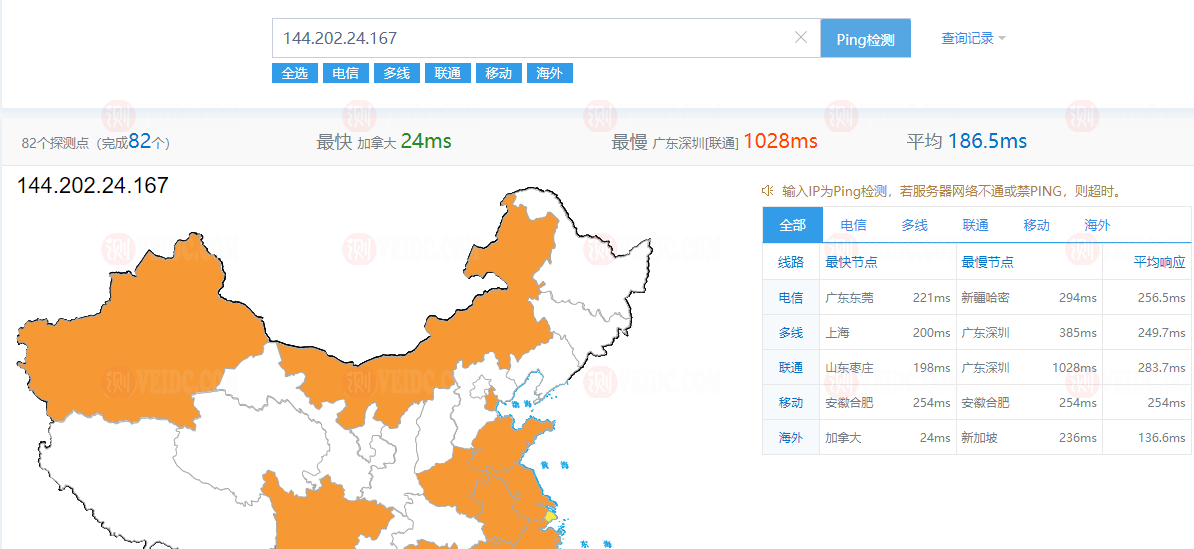
Task: Toggle the 海外 filter tag under input
Action: (x=550, y=73)
